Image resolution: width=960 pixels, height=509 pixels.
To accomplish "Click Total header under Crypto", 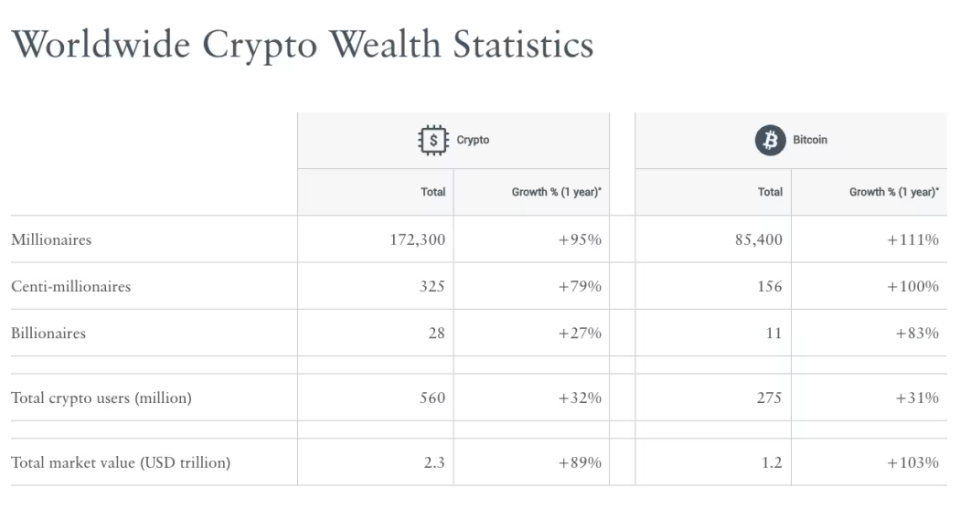I will coord(433,192).
